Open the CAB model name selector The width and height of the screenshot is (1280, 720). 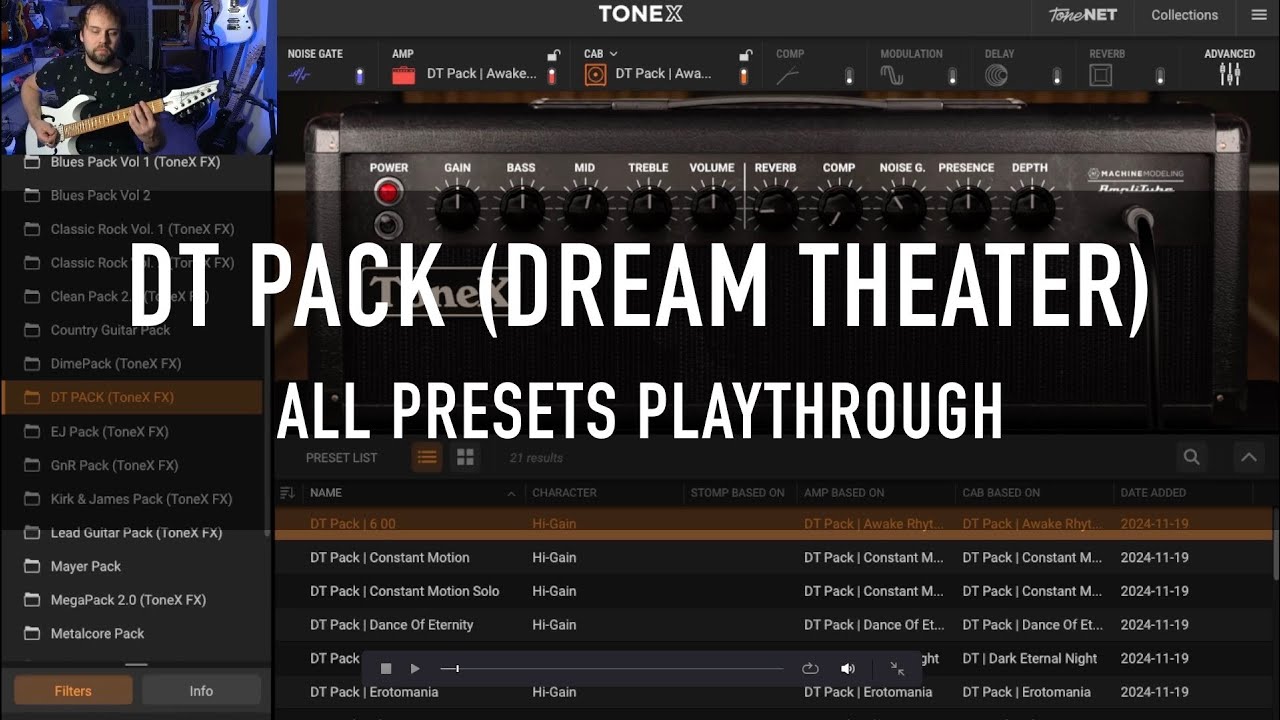pos(664,74)
